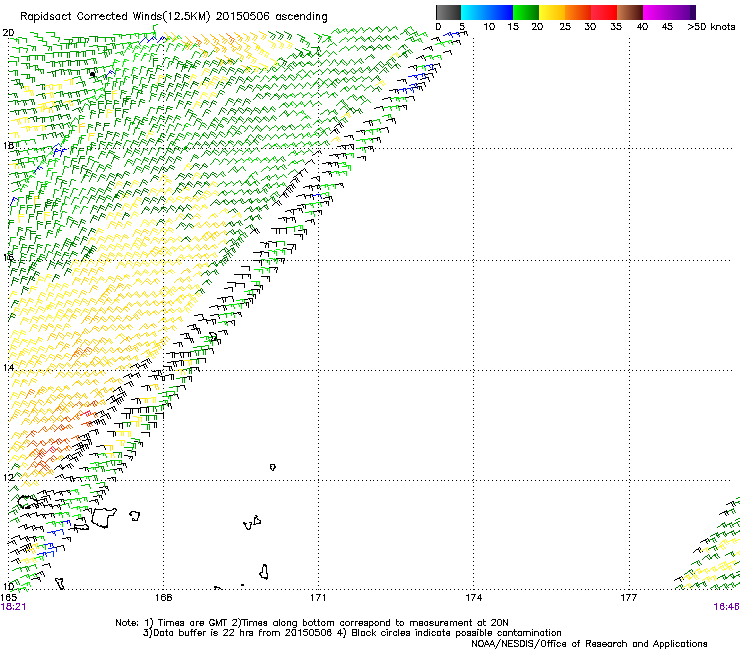Click the '>50 knots' legend label

tap(711, 27)
